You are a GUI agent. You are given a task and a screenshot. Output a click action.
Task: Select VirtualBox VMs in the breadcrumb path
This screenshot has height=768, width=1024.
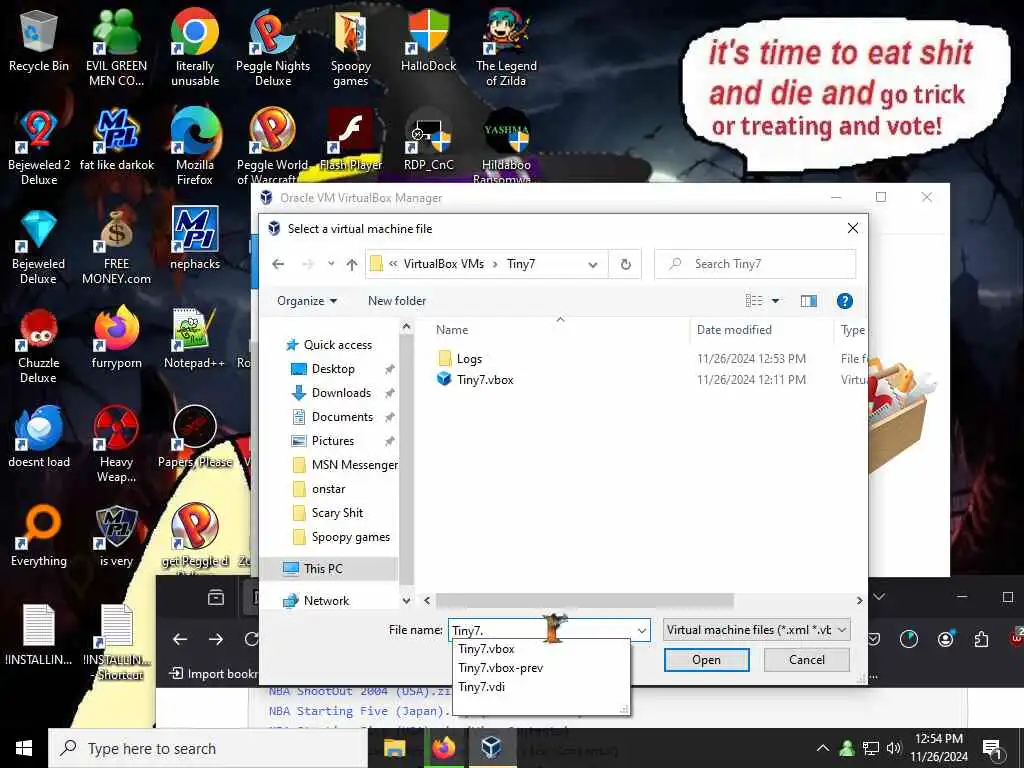tap(443, 264)
